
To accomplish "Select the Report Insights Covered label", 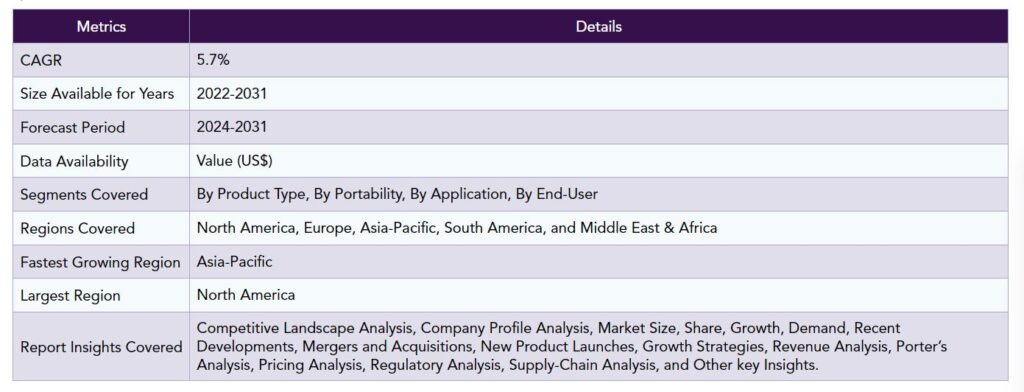I will click(101, 347).
